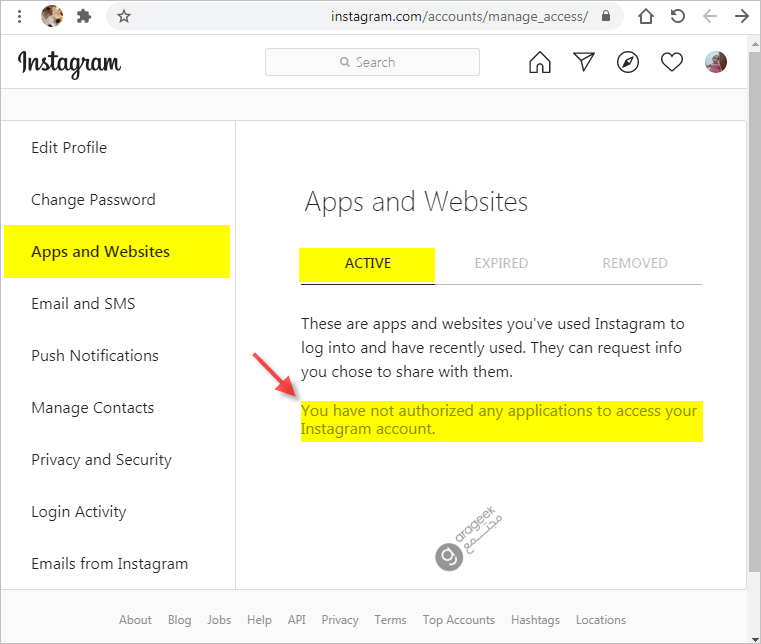761x644 pixels.
Task: Open Manage Contacts settings
Action: click(92, 408)
